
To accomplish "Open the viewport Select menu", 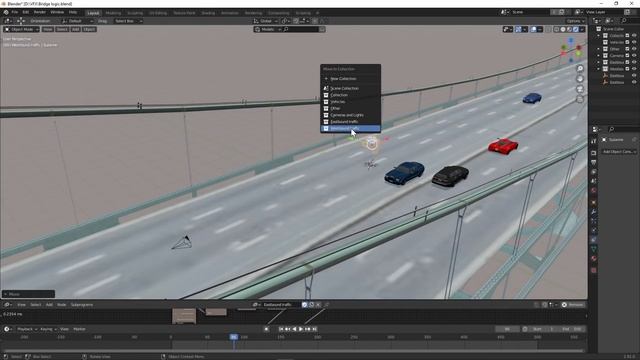I will (62, 29).
